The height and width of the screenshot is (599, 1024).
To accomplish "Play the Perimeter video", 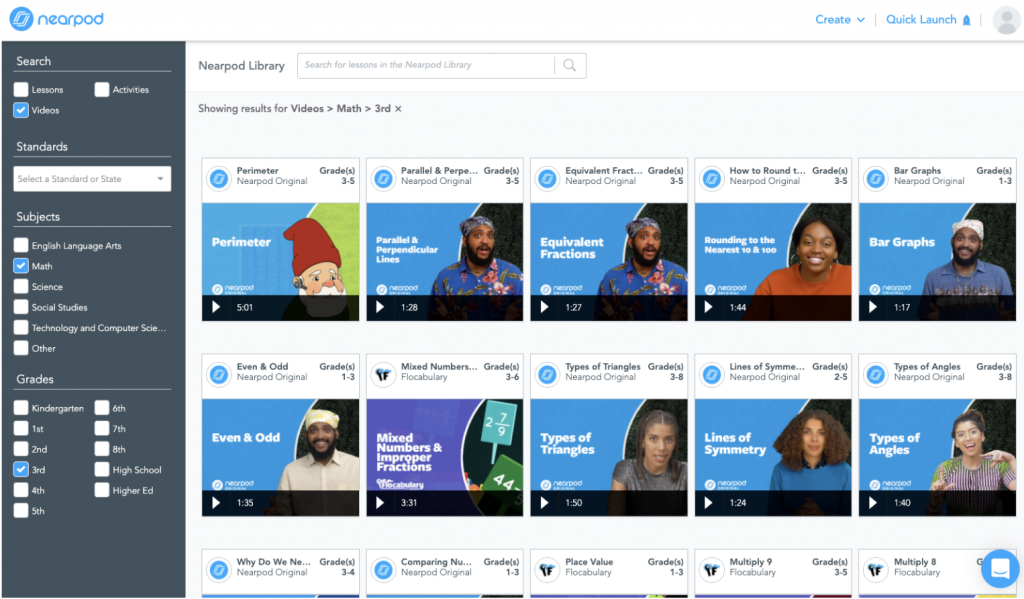I will tap(216, 307).
